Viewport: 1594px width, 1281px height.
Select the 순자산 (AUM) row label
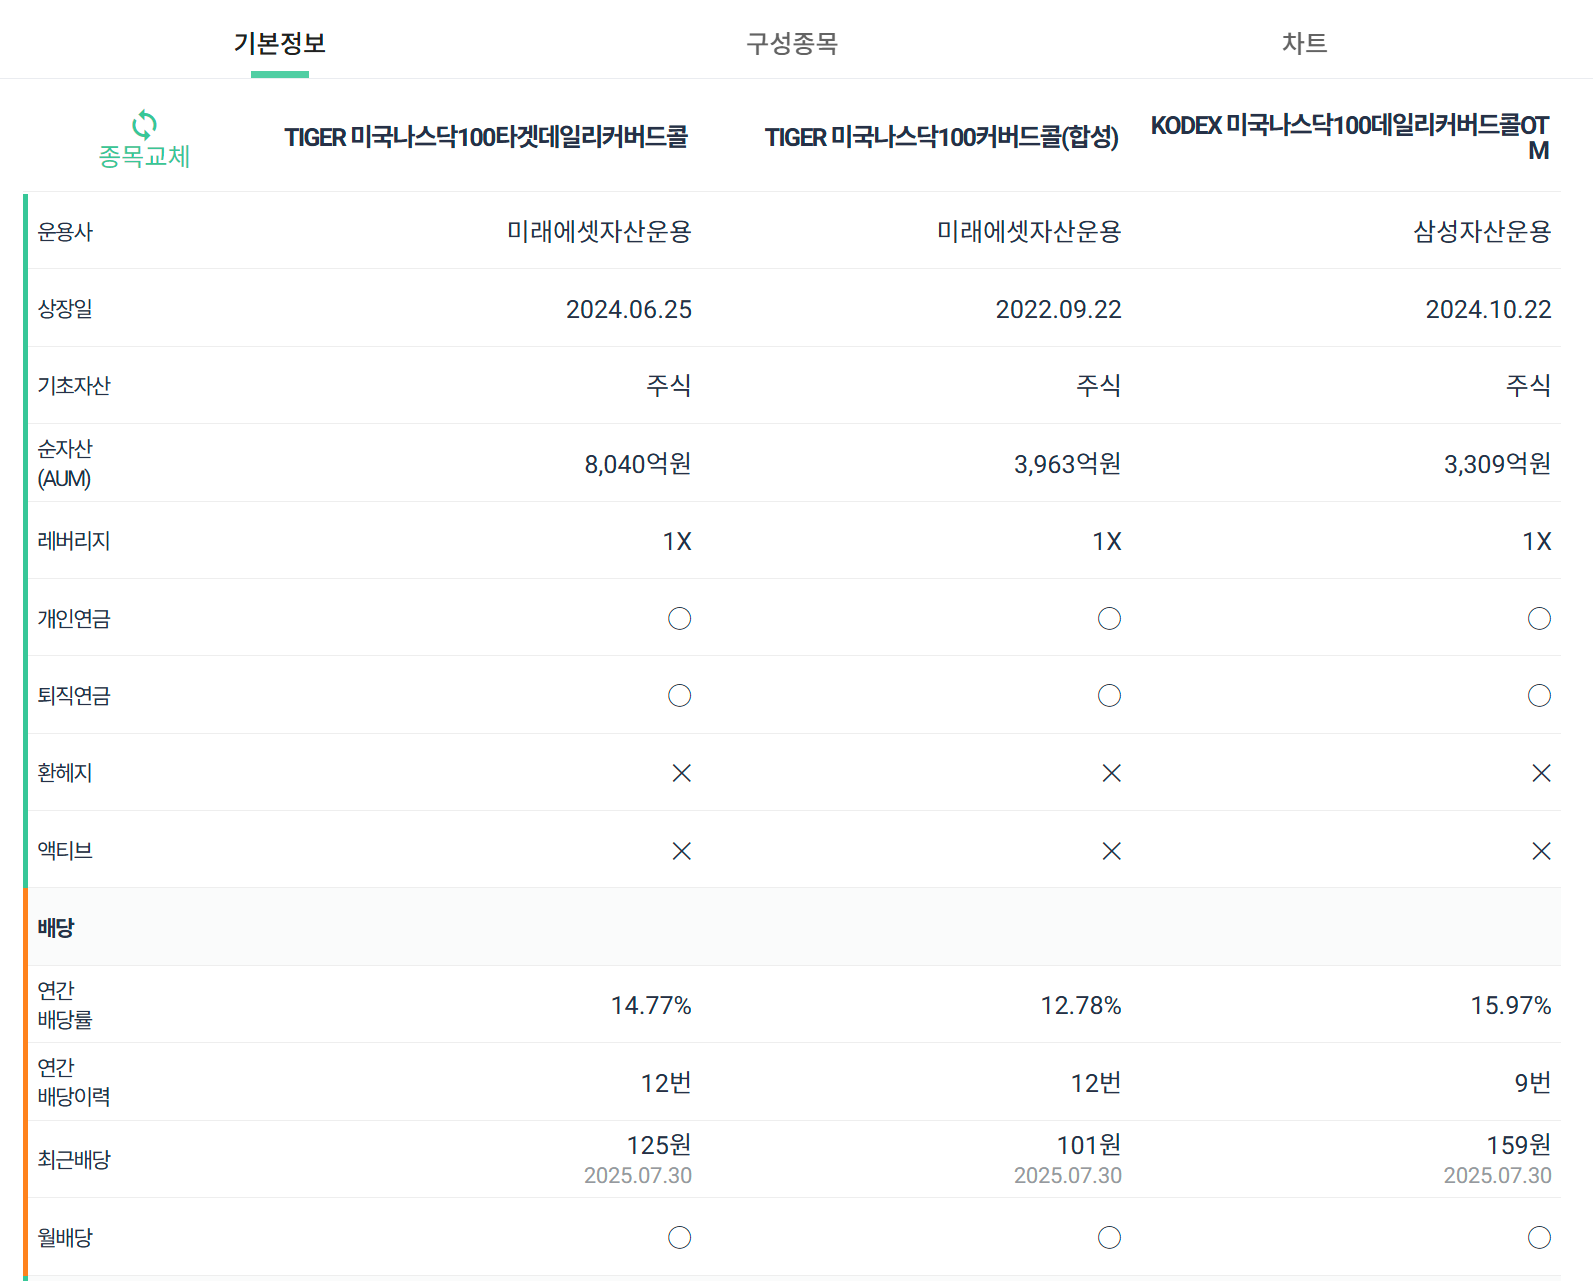[65, 463]
